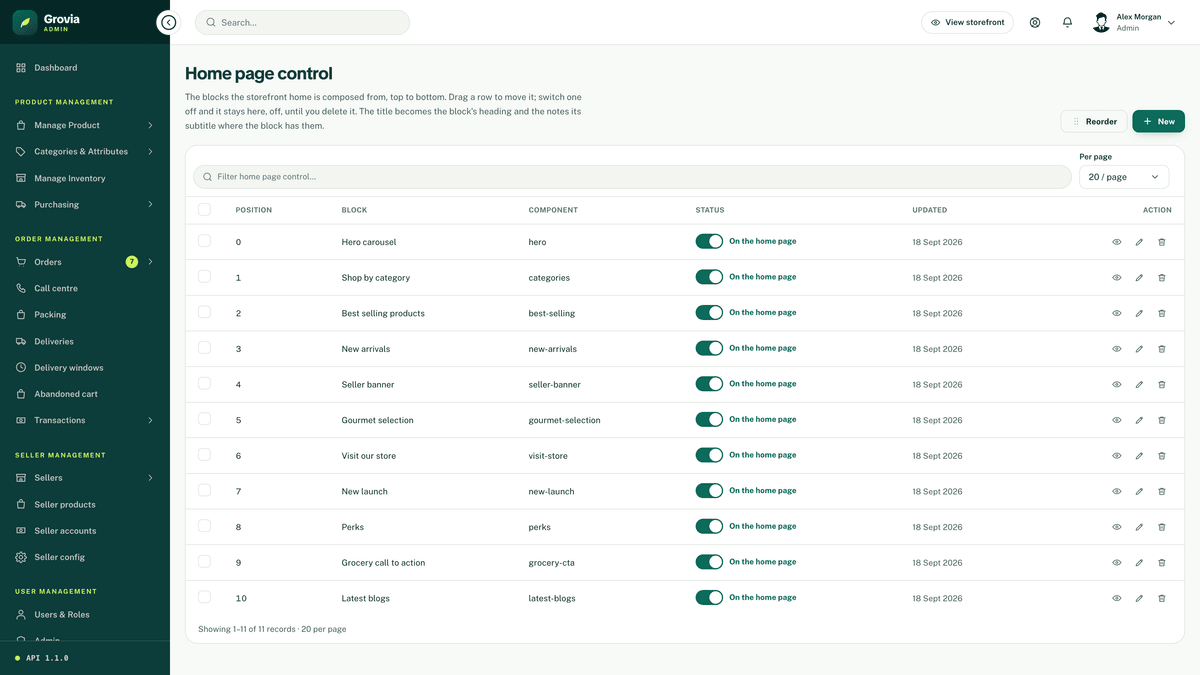Expand the Sellers menu
Image resolution: width=1200 pixels, height=675 pixels.
click(85, 478)
